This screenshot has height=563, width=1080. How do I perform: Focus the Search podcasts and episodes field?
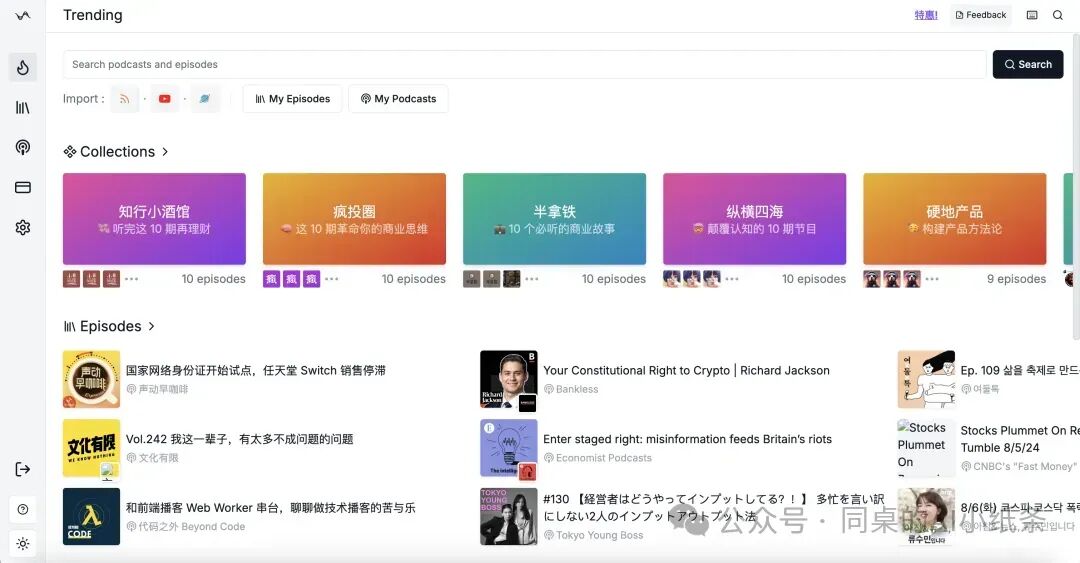[525, 64]
